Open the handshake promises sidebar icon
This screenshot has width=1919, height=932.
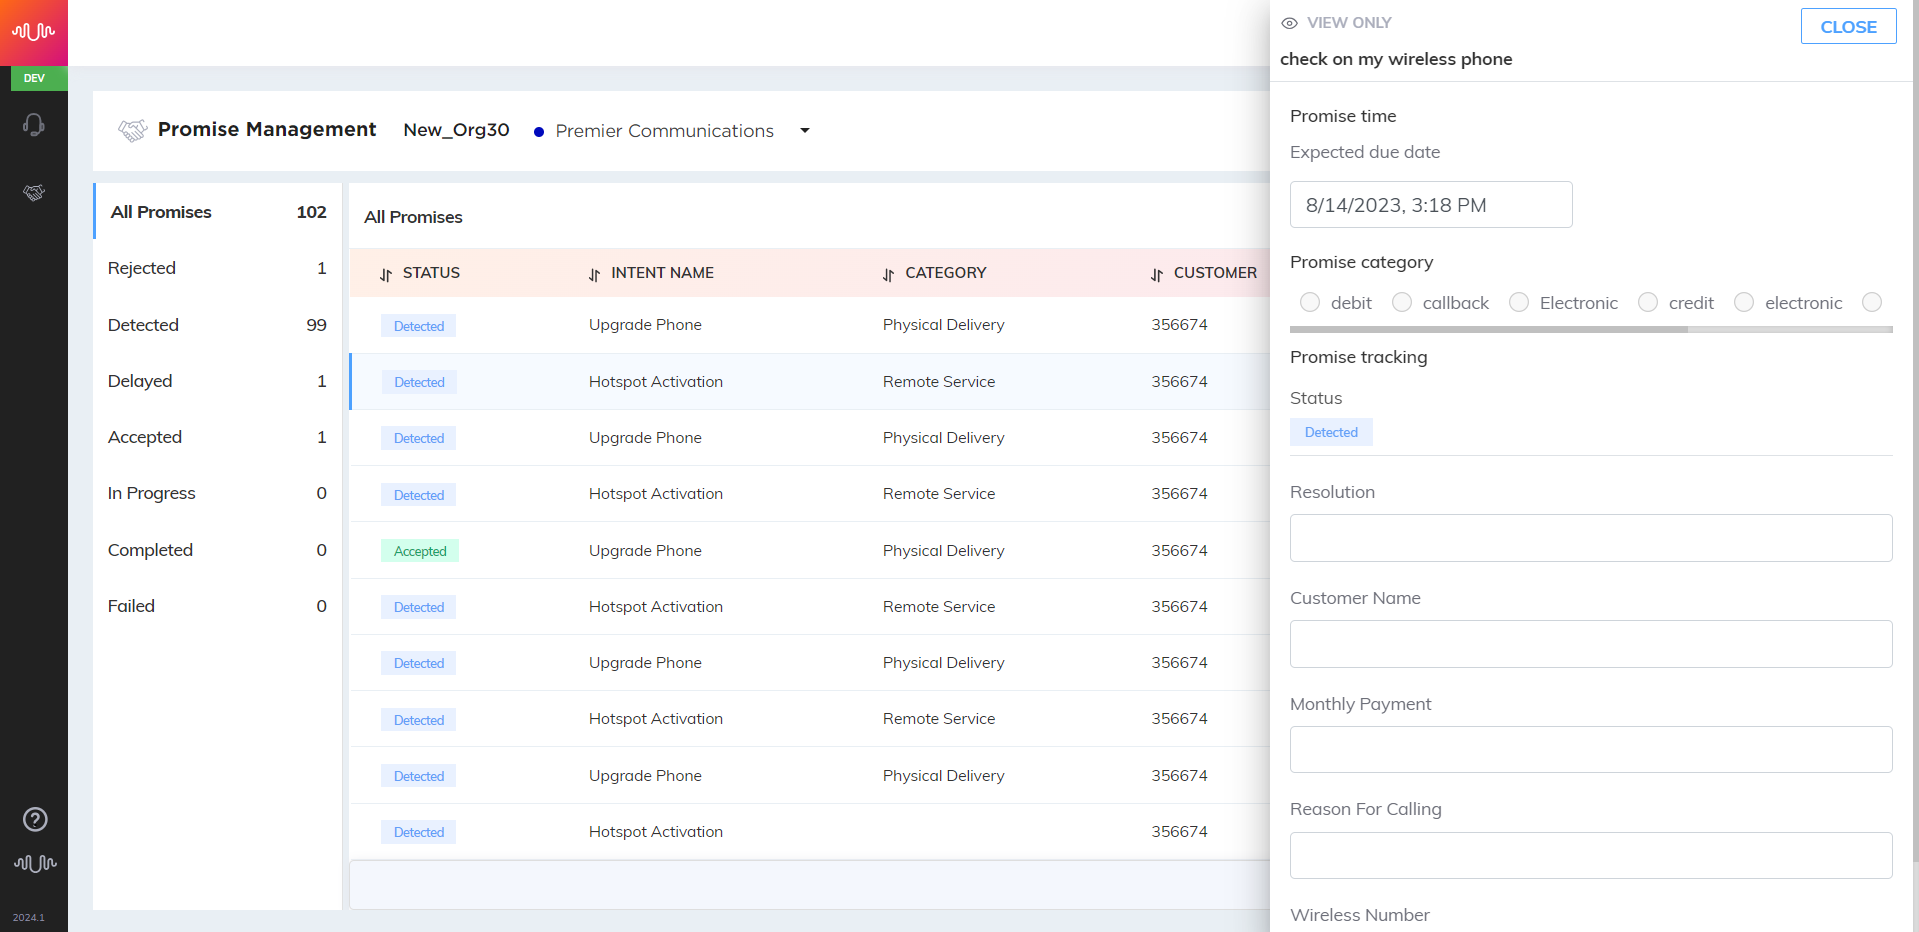coord(34,192)
